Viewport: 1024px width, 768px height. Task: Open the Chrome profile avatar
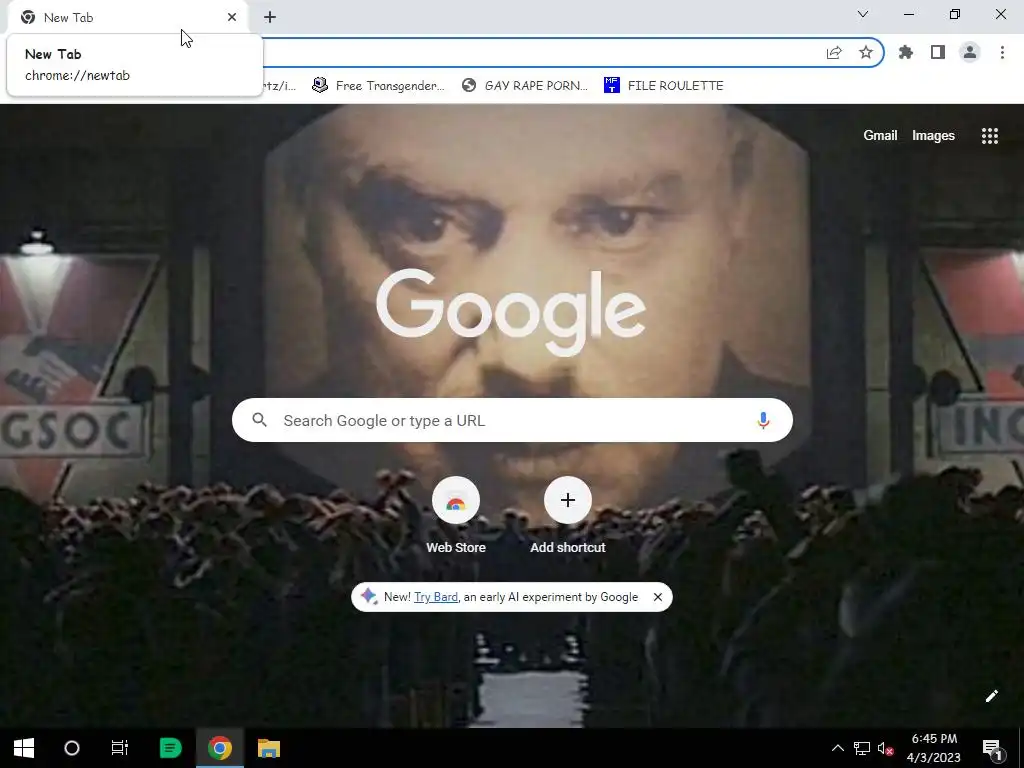(970, 52)
